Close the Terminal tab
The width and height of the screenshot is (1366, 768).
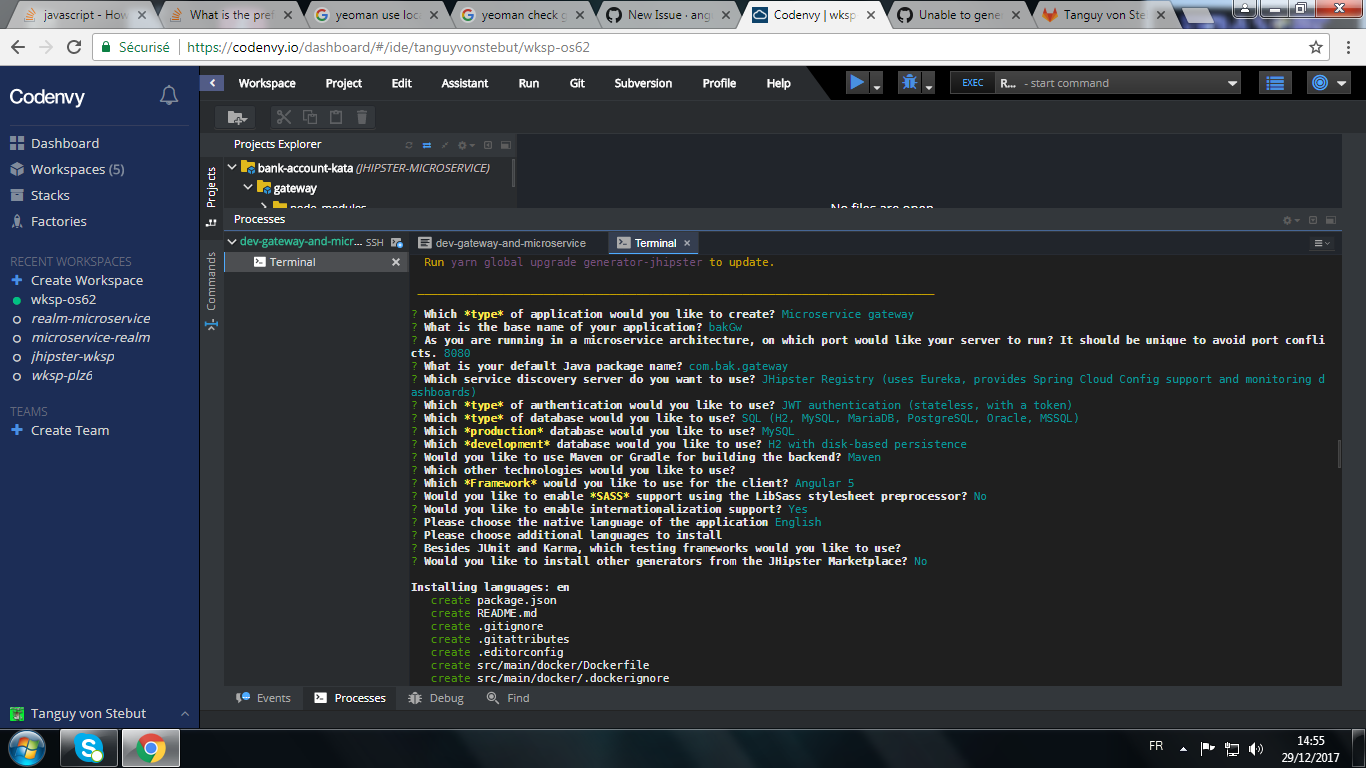click(687, 243)
